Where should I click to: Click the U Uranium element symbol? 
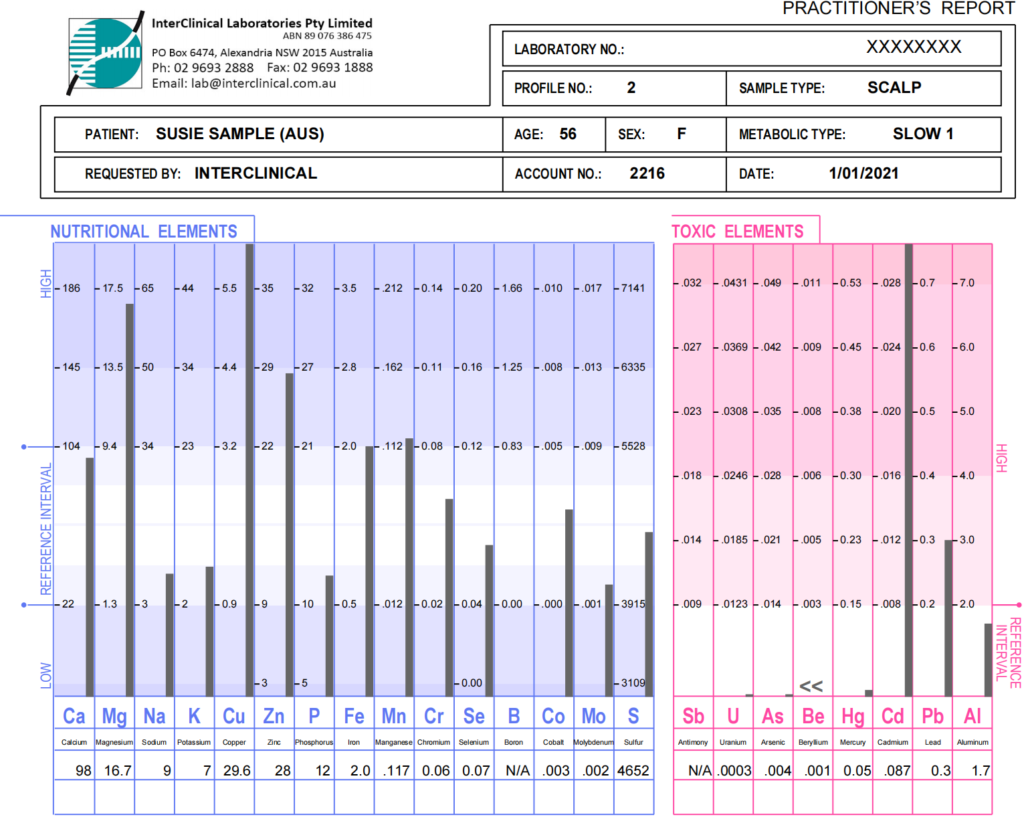pos(733,717)
